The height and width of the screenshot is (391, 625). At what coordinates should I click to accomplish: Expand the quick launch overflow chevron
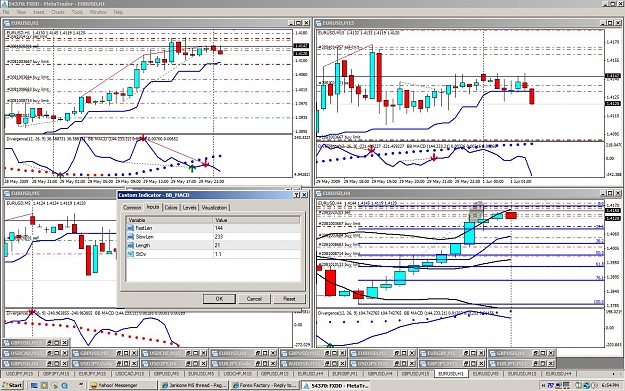coord(81,385)
